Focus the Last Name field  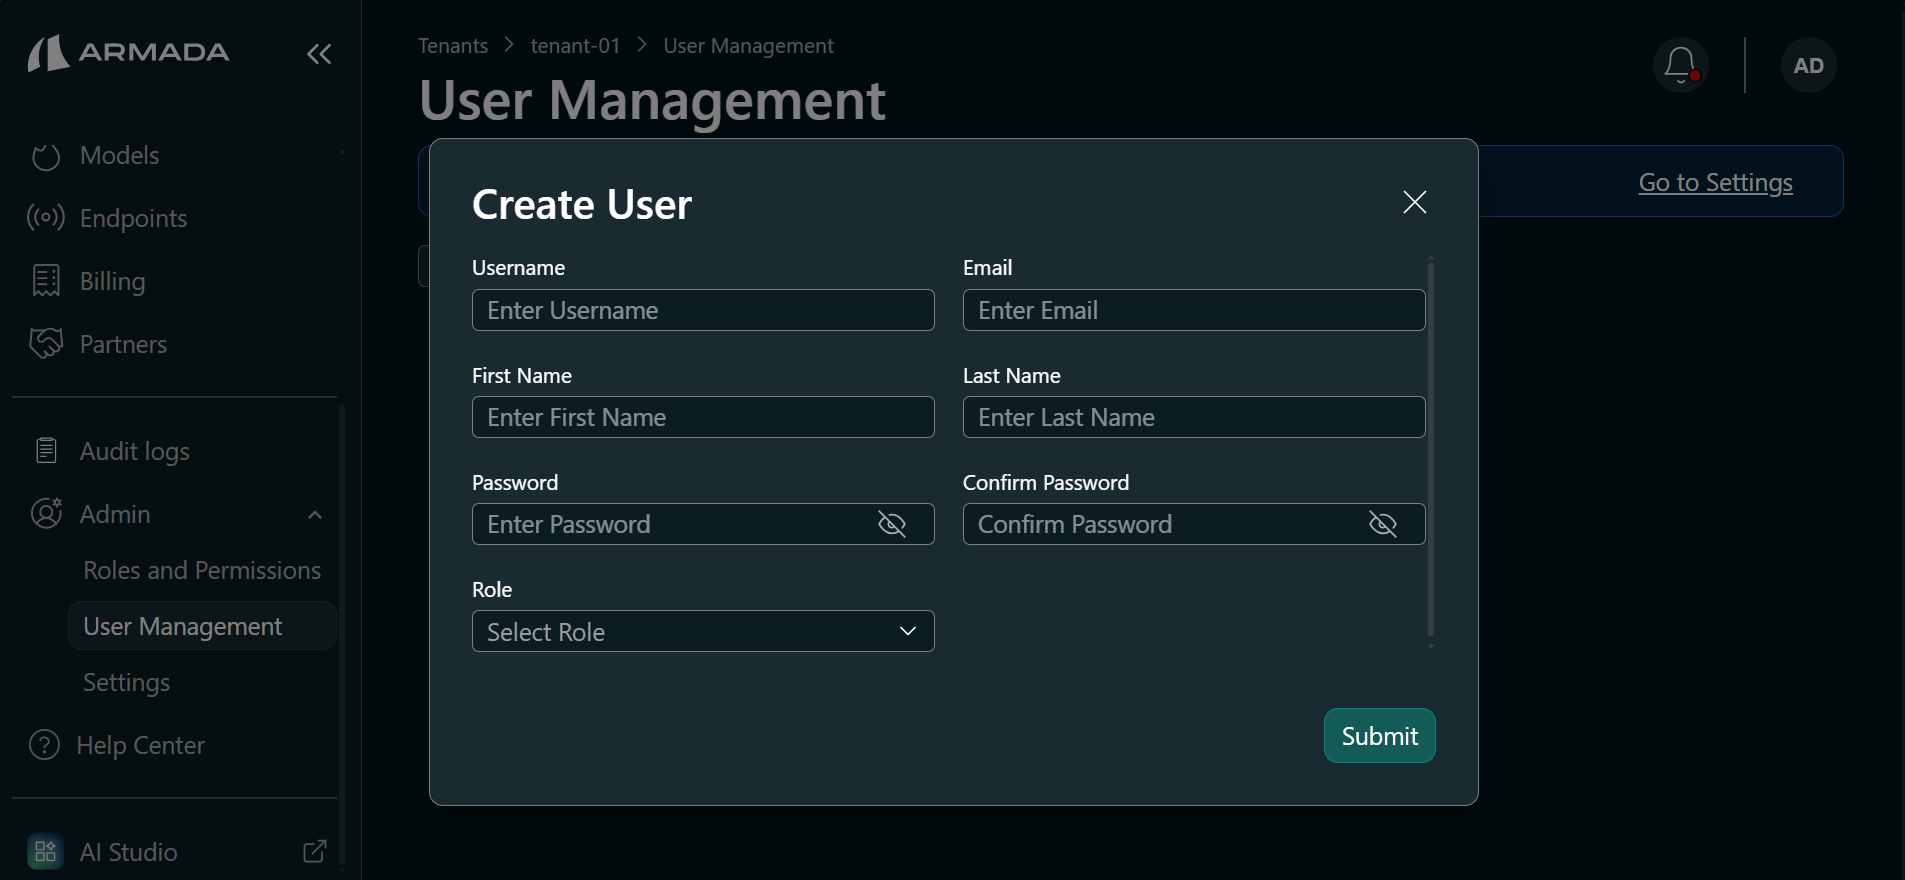coord(1194,417)
